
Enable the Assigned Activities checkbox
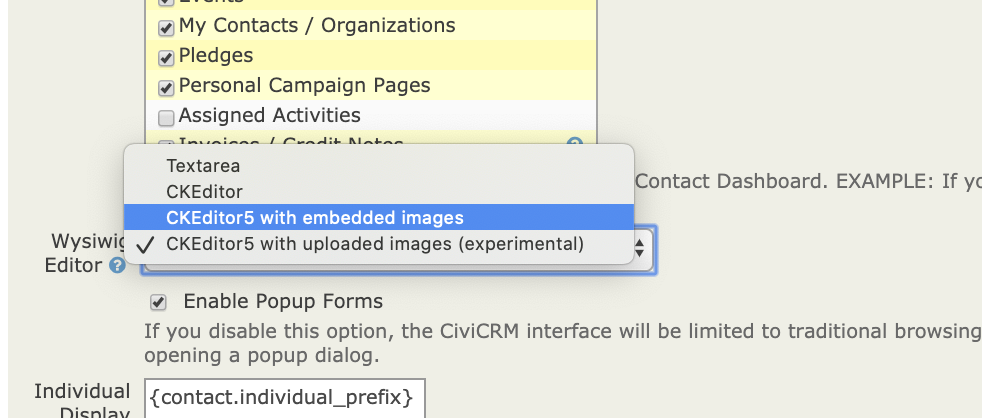coord(166,118)
